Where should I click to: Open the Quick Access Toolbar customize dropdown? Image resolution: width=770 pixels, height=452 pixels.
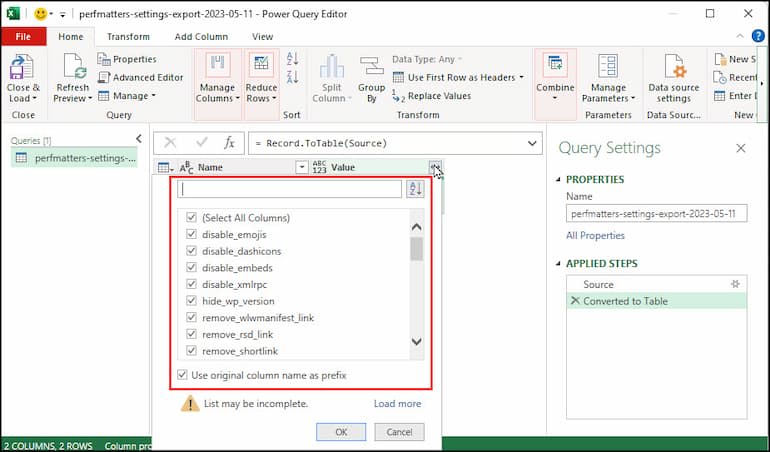click(63, 14)
